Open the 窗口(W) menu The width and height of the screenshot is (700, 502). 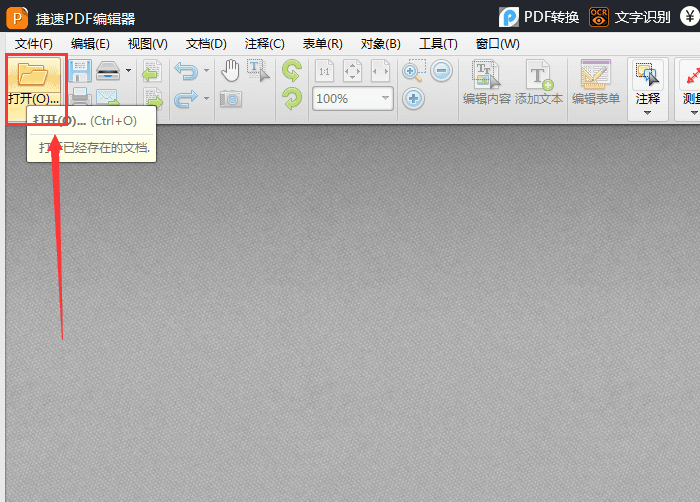pyautogui.click(x=498, y=44)
